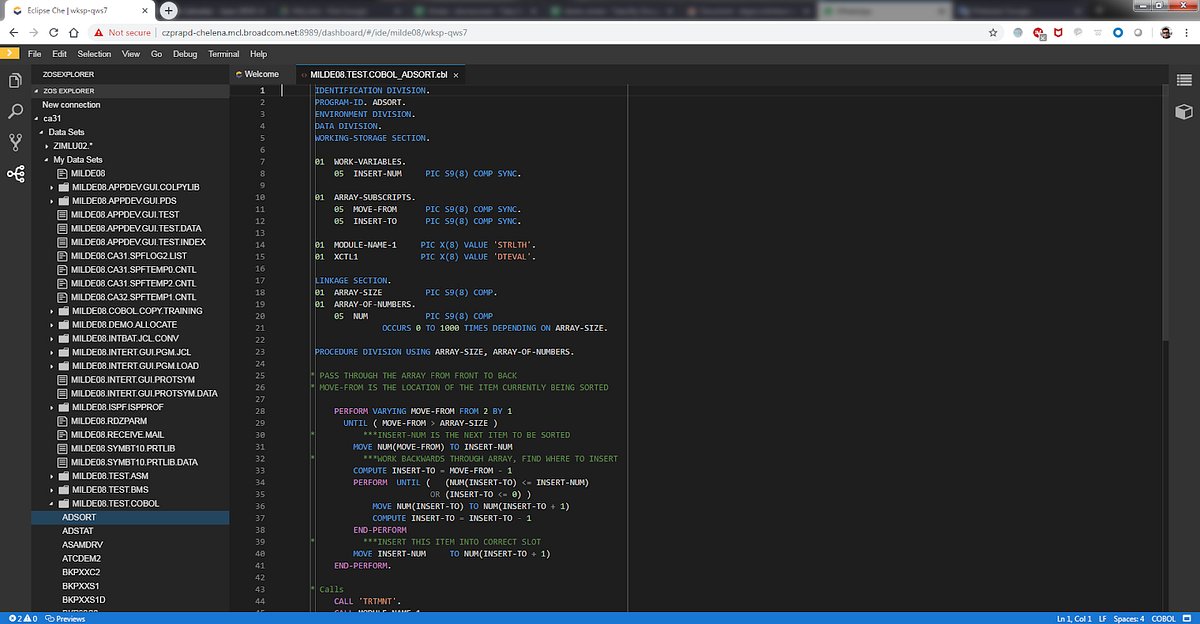
Task: Click New connection in zOS Explorer
Action: pos(71,105)
